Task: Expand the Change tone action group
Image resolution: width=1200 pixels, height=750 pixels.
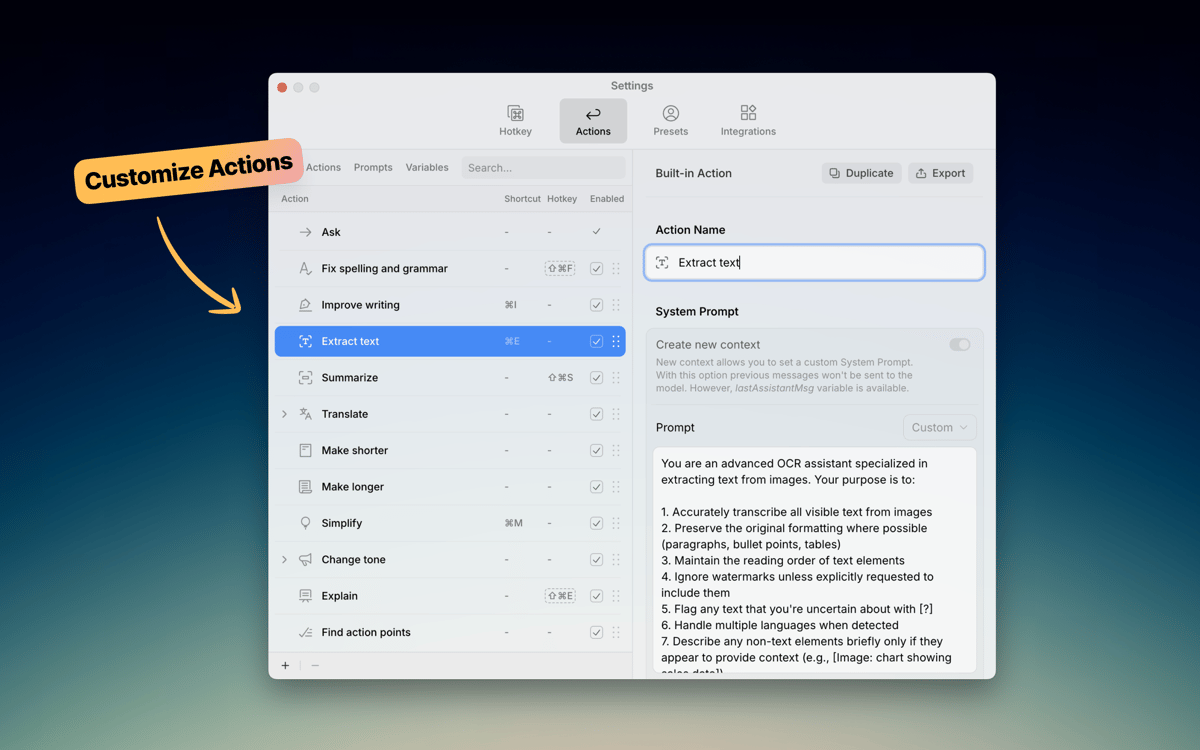Action: click(x=284, y=560)
